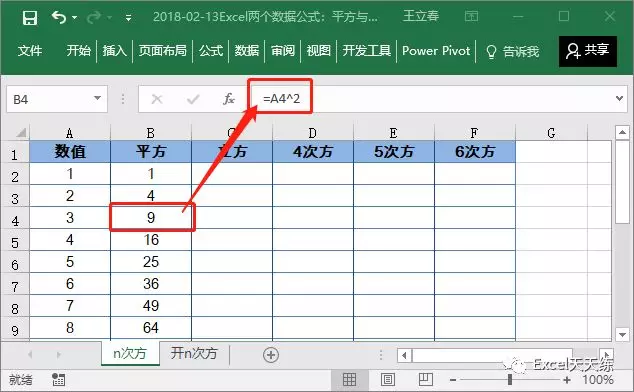Switch to the n次方 sheet tab
The image size is (634, 392).
coord(130,353)
